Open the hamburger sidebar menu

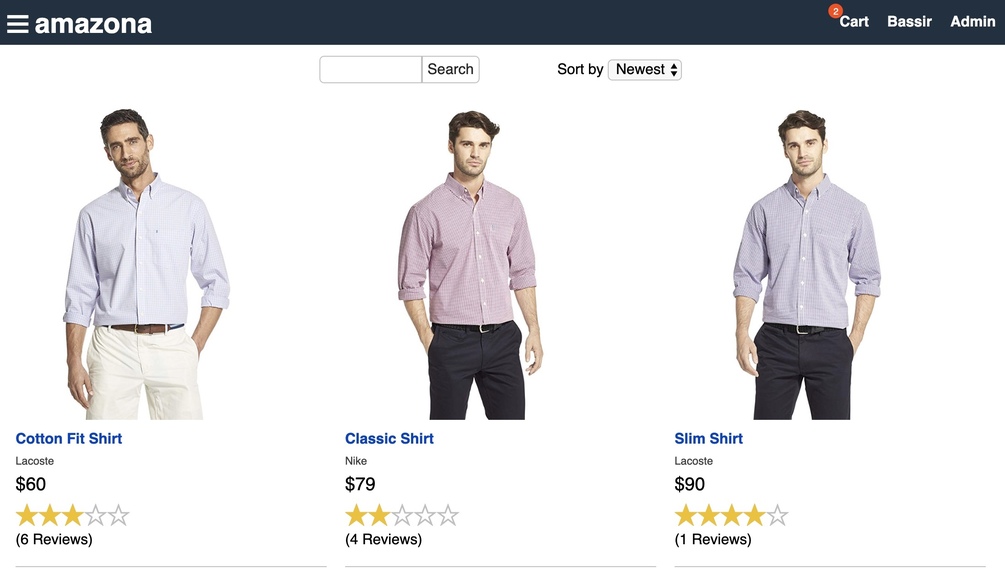click(17, 24)
